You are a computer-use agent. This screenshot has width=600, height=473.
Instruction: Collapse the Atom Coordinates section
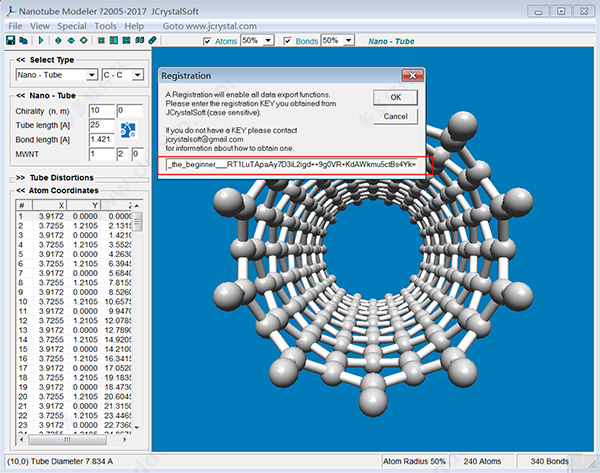click(21, 190)
